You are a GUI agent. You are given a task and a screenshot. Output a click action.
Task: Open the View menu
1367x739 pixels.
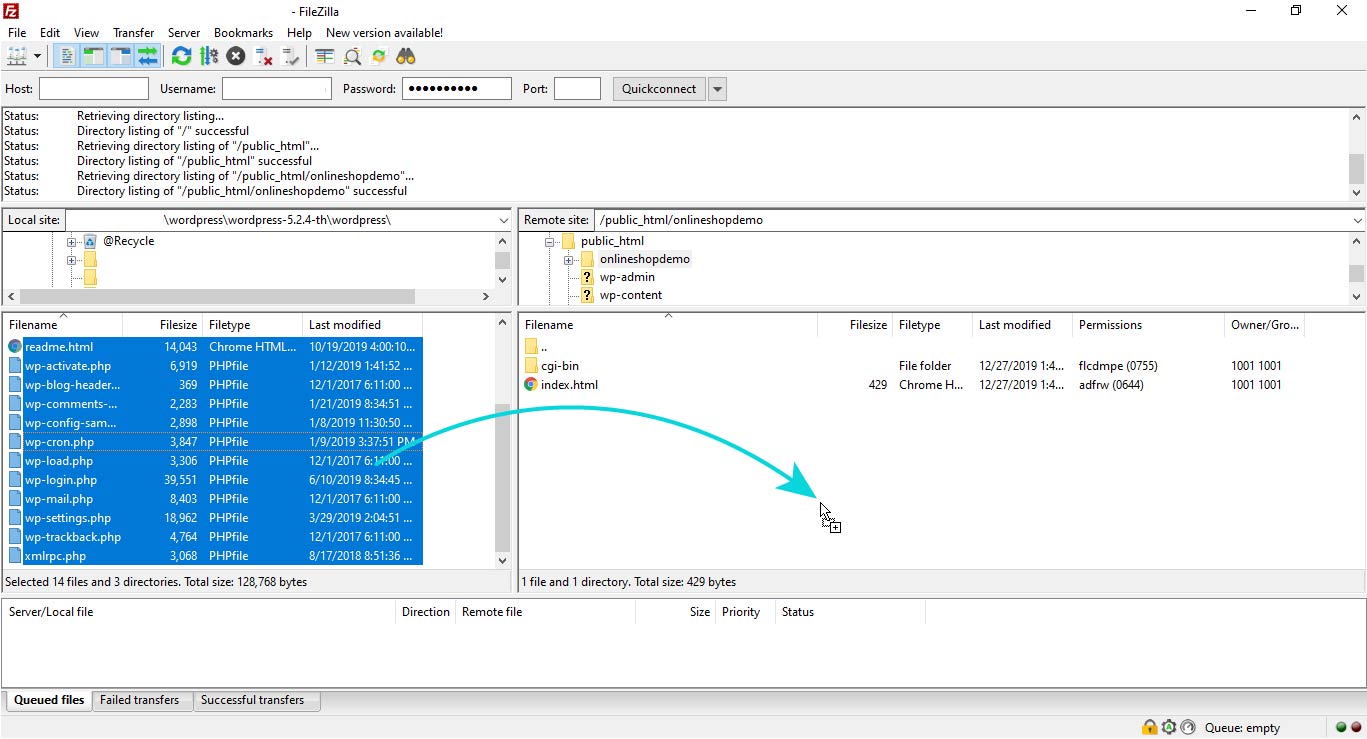[x=86, y=33]
